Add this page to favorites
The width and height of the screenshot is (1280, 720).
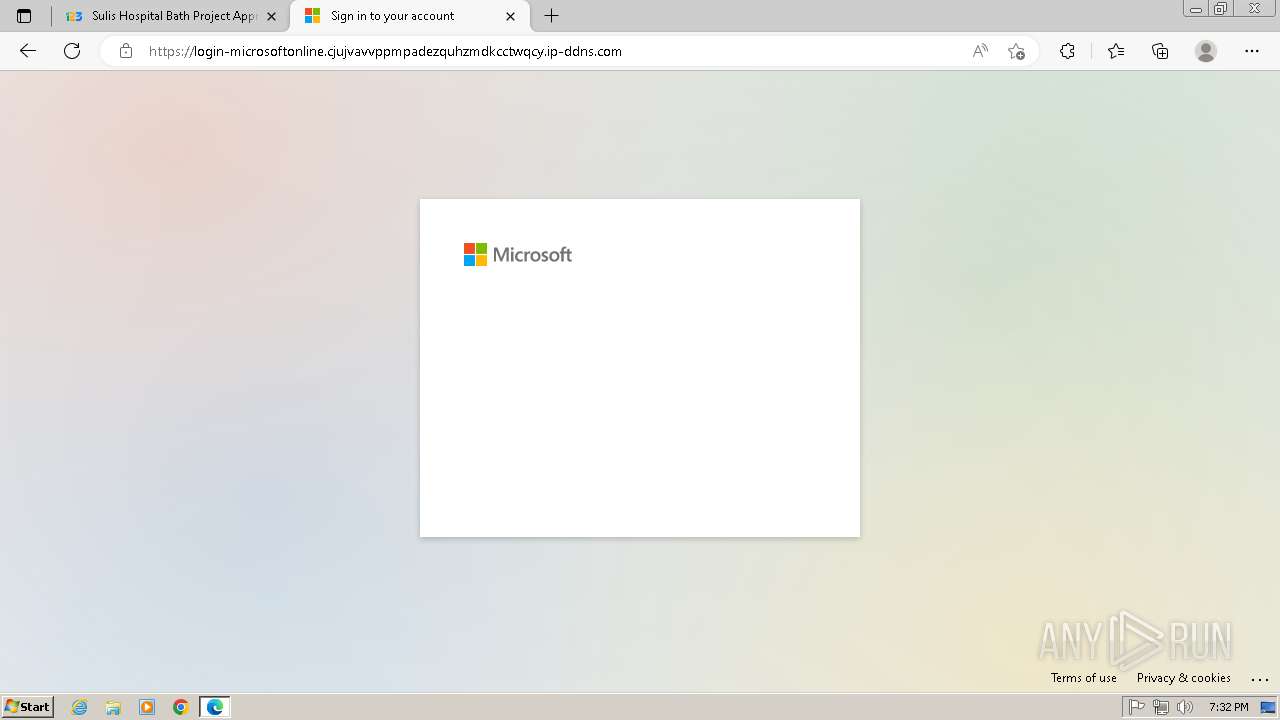click(1017, 51)
